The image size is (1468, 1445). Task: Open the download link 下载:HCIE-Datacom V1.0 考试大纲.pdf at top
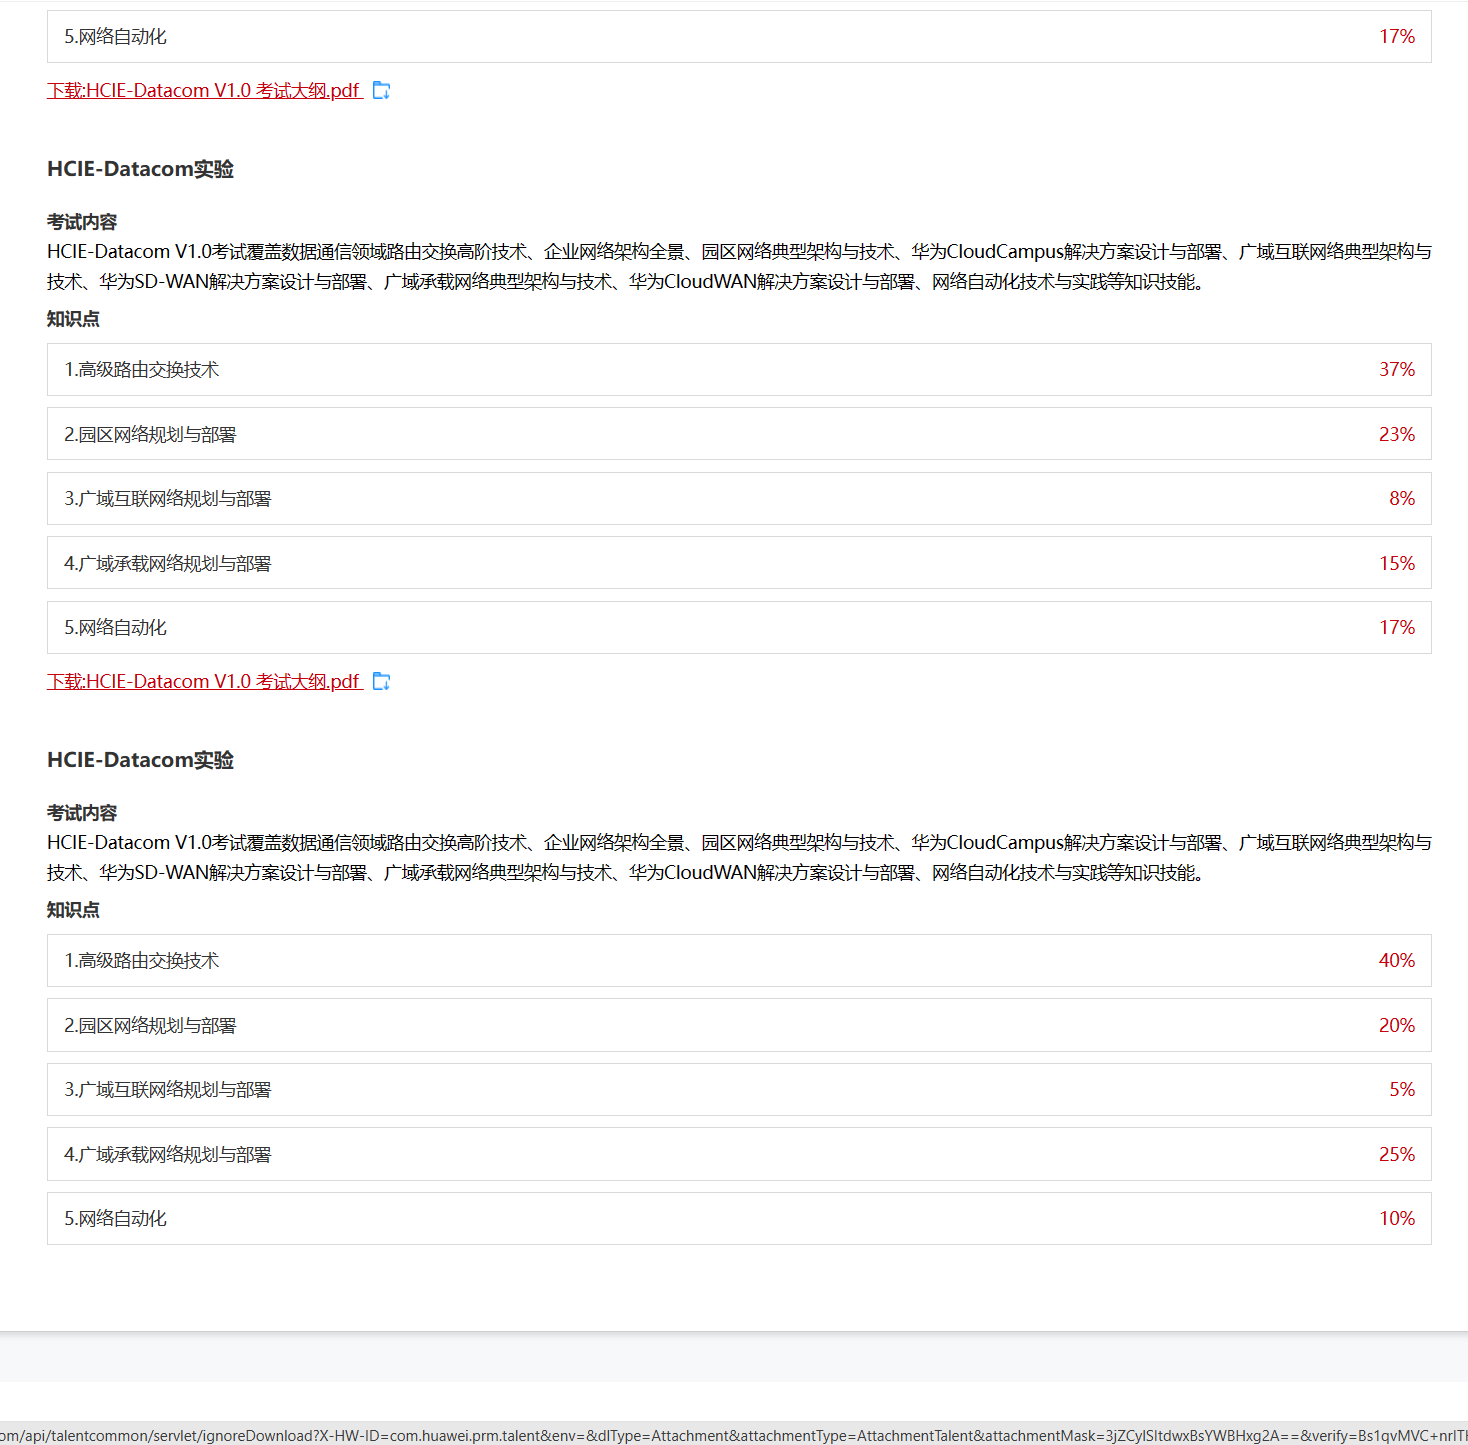tap(203, 90)
